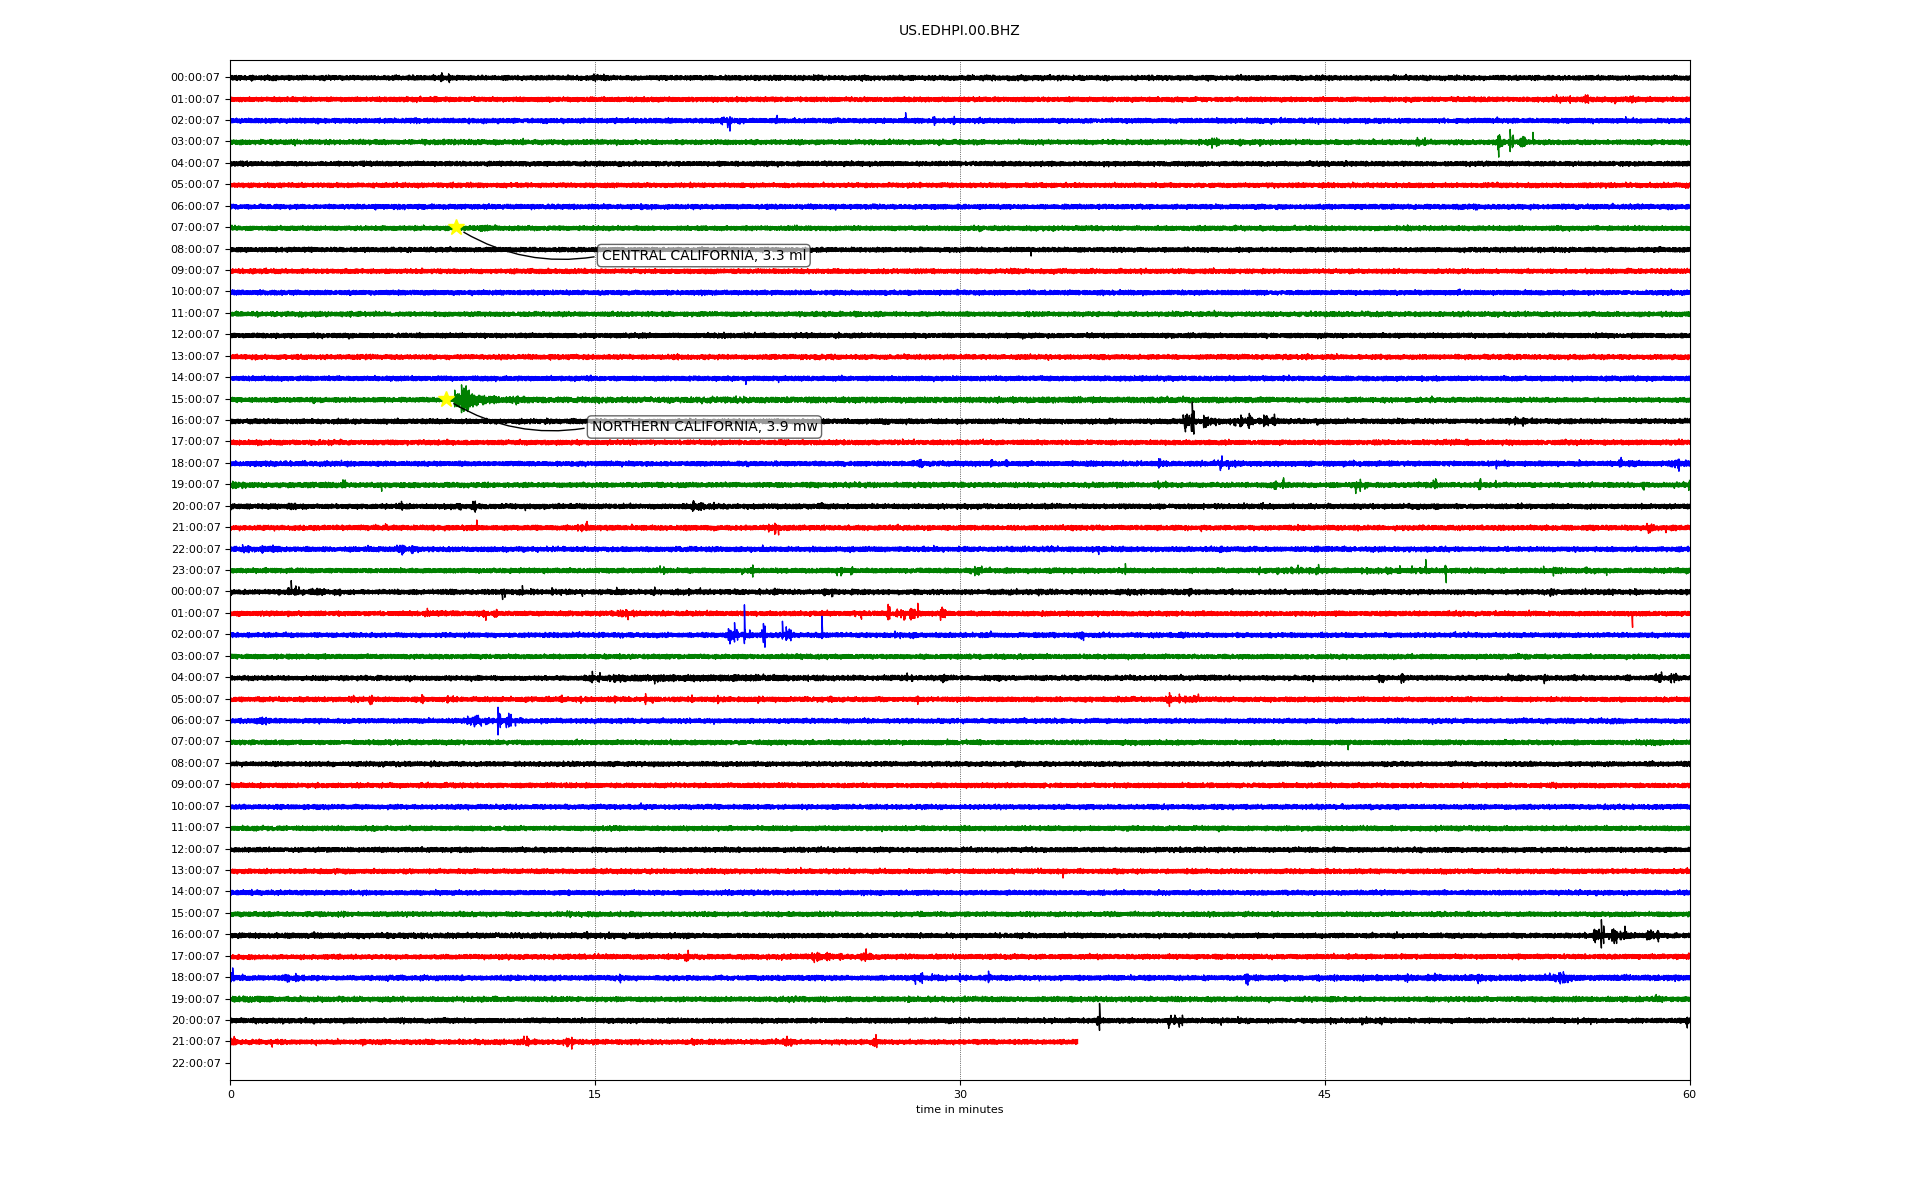
Task: Click the Central California earthquake star marker
Action: [x=456, y=227]
